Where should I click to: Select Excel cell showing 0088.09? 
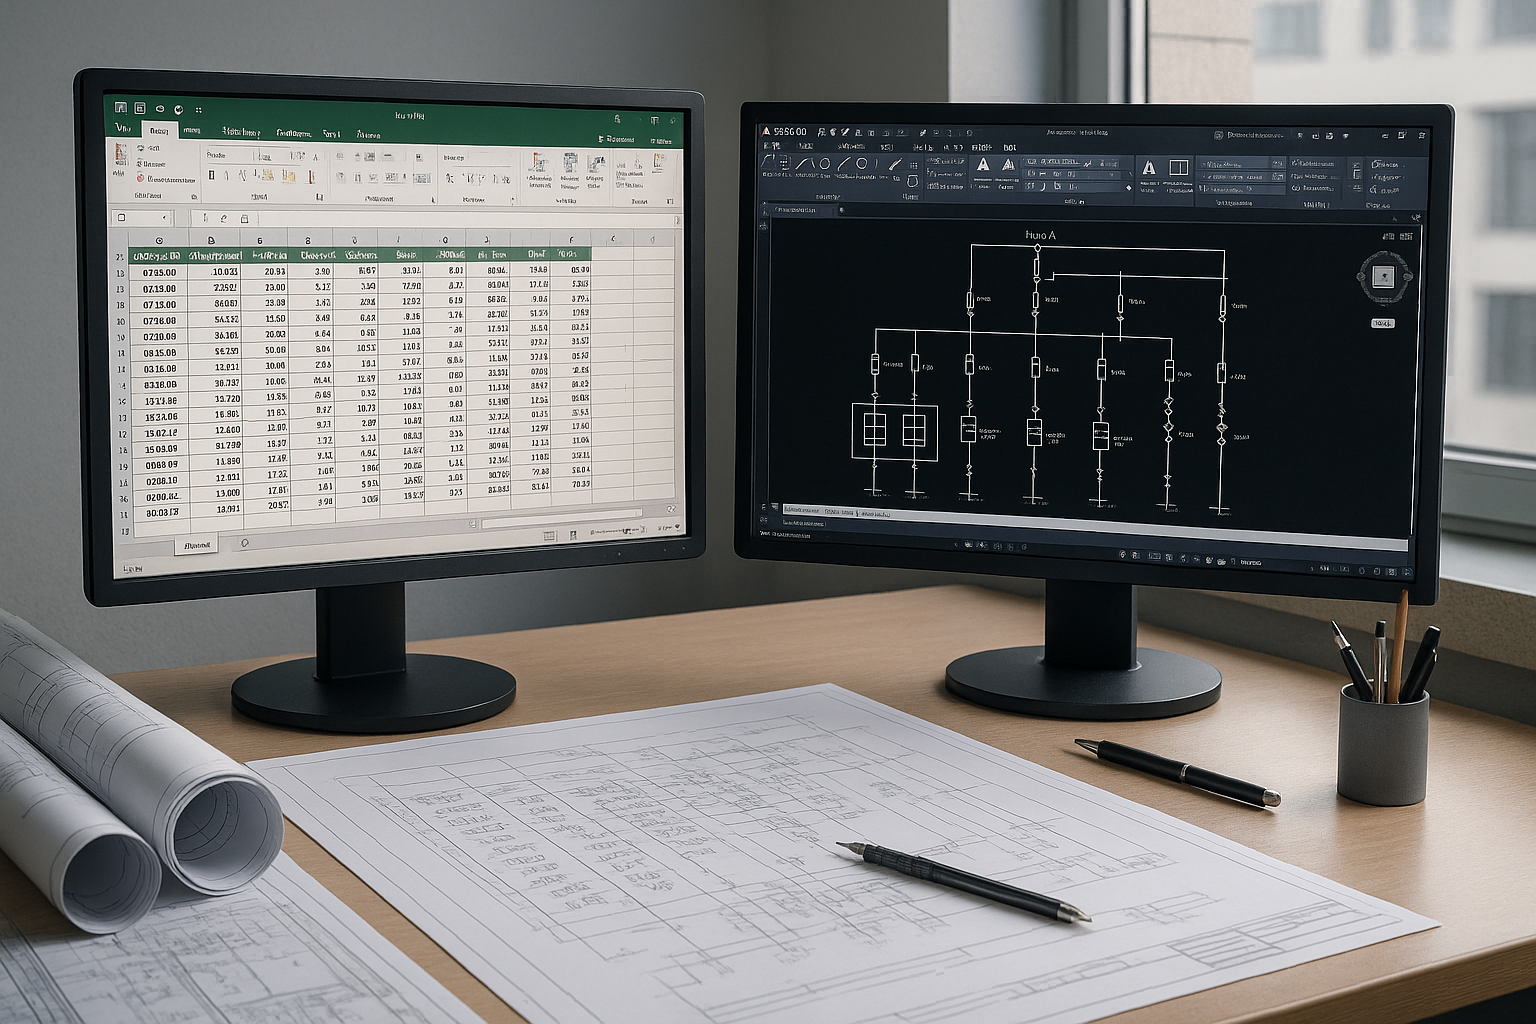[161, 465]
